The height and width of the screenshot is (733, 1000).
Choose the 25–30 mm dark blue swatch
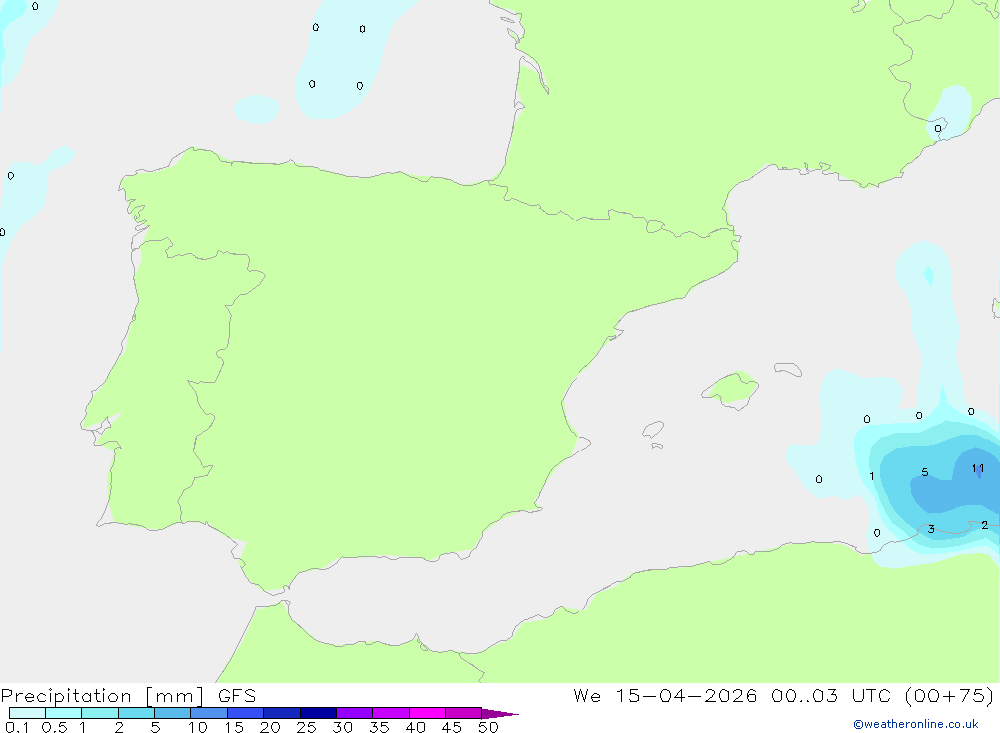coord(318,713)
